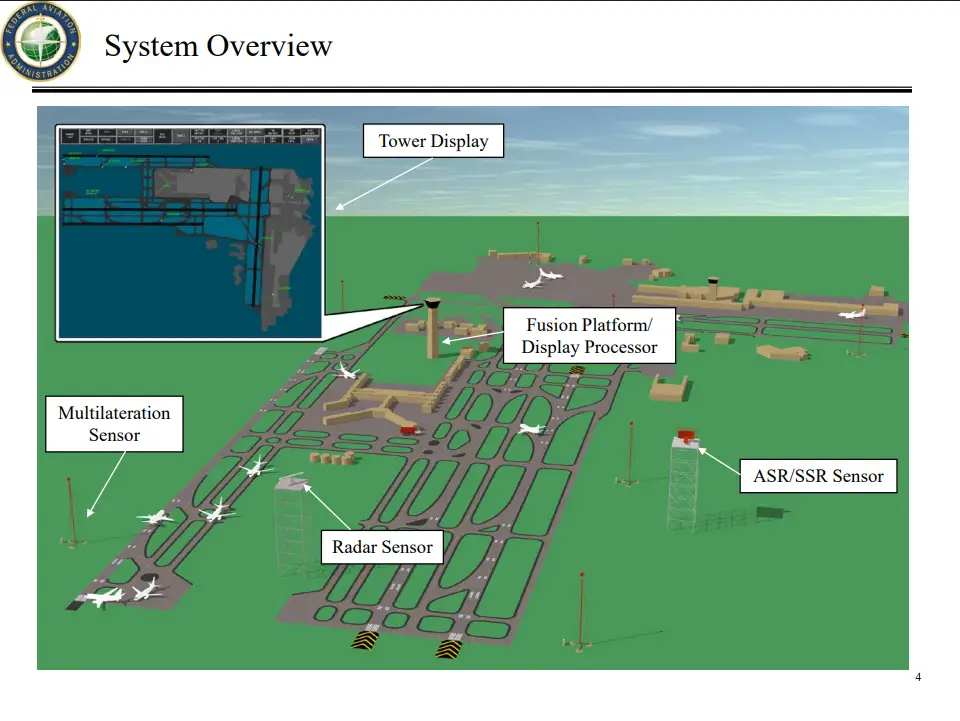Click the red radar dish atop the ASR/SSR tower

687,435
